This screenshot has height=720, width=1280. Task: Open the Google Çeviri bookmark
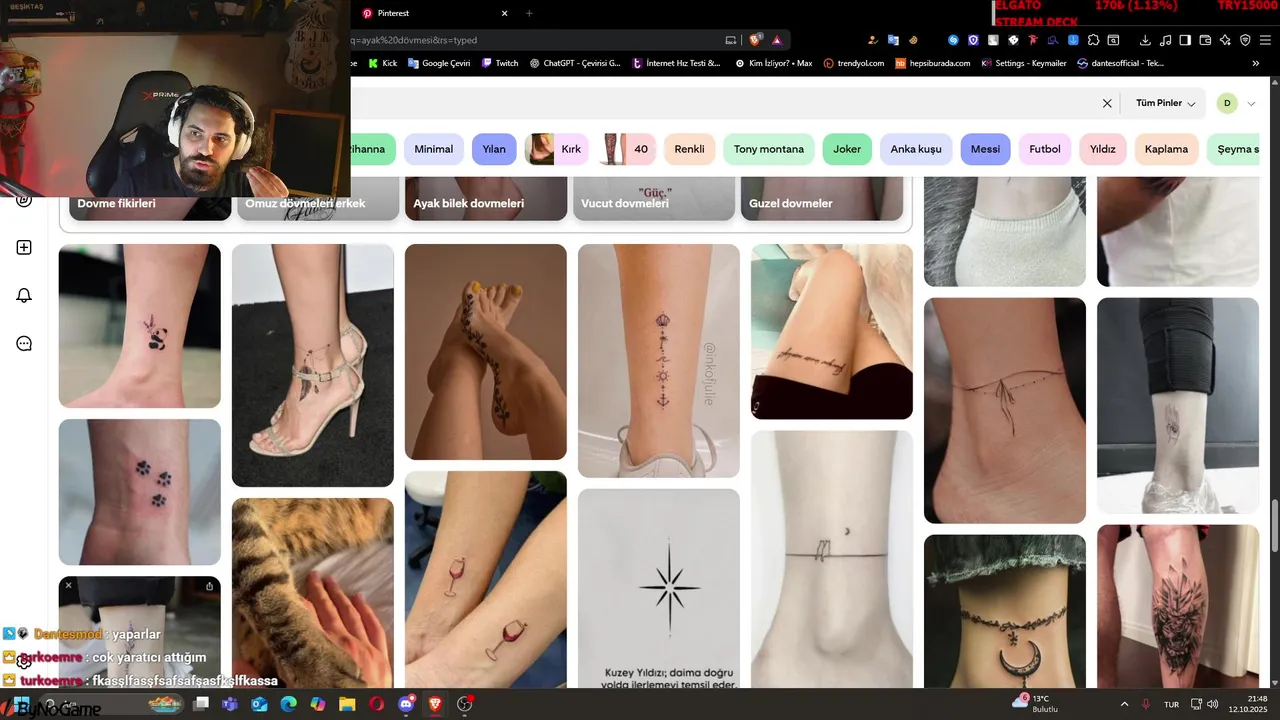point(439,63)
